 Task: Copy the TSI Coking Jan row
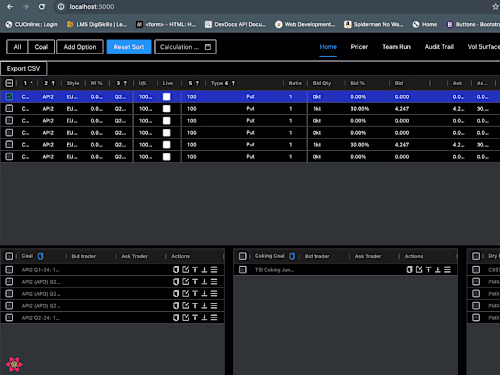(x=409, y=270)
